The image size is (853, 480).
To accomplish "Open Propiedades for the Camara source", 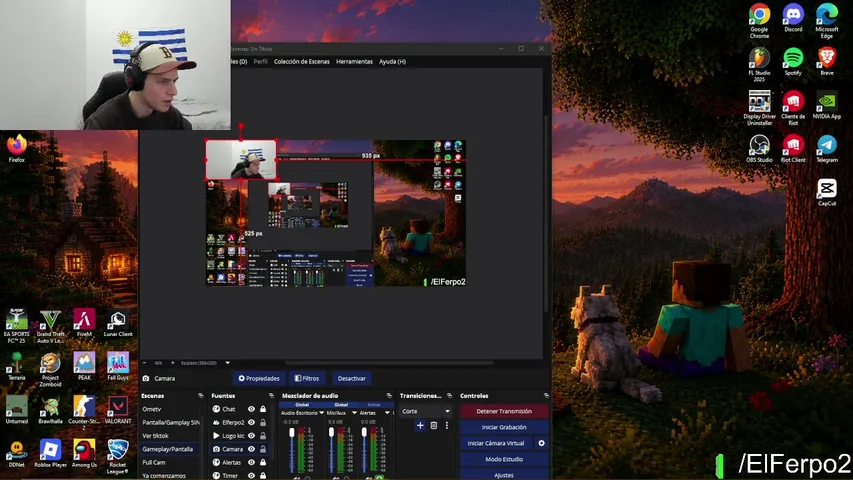I will coord(258,378).
